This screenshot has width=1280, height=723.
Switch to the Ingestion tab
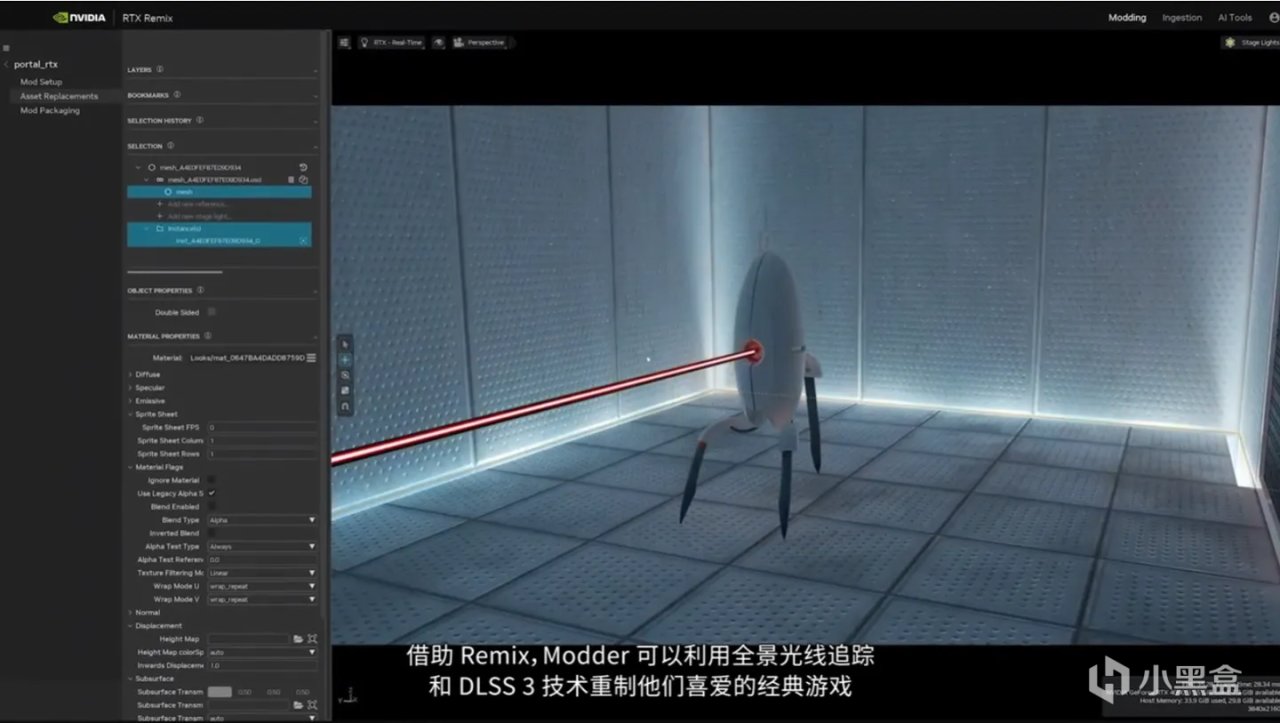pos(1182,18)
